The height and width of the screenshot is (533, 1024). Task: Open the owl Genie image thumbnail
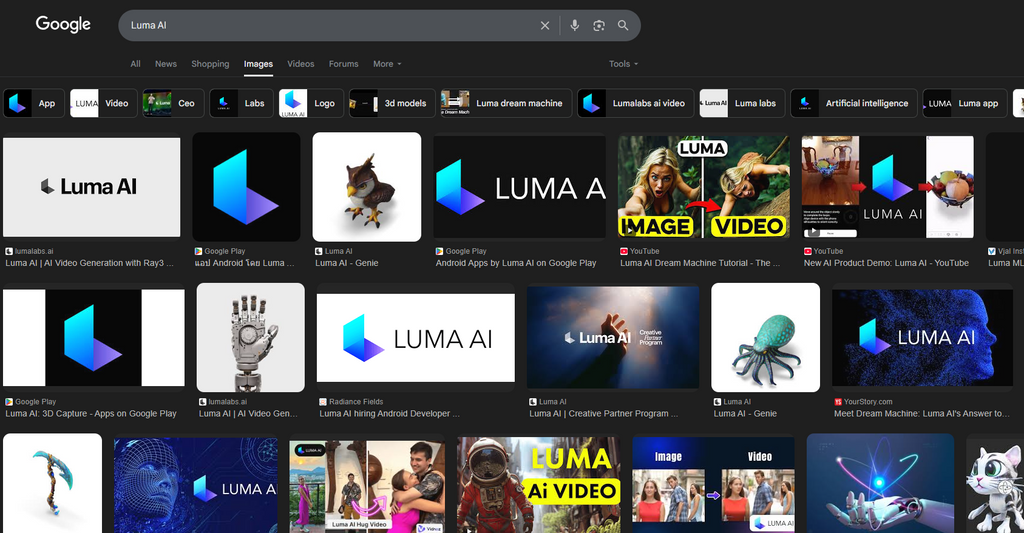point(367,187)
